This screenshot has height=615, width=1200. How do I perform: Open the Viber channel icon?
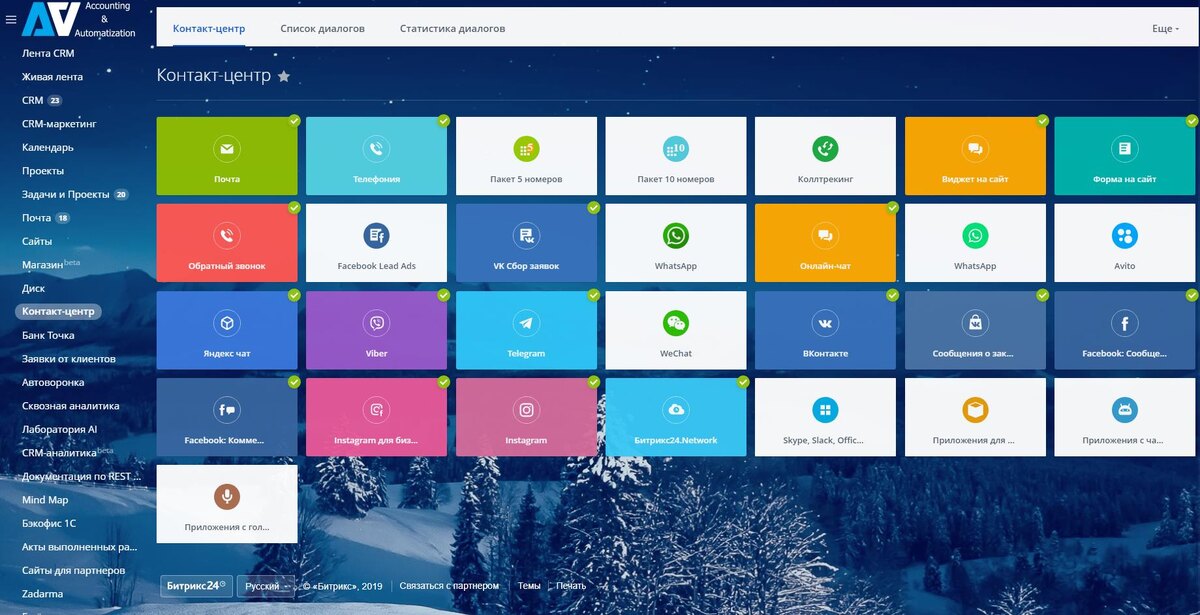coord(376,323)
